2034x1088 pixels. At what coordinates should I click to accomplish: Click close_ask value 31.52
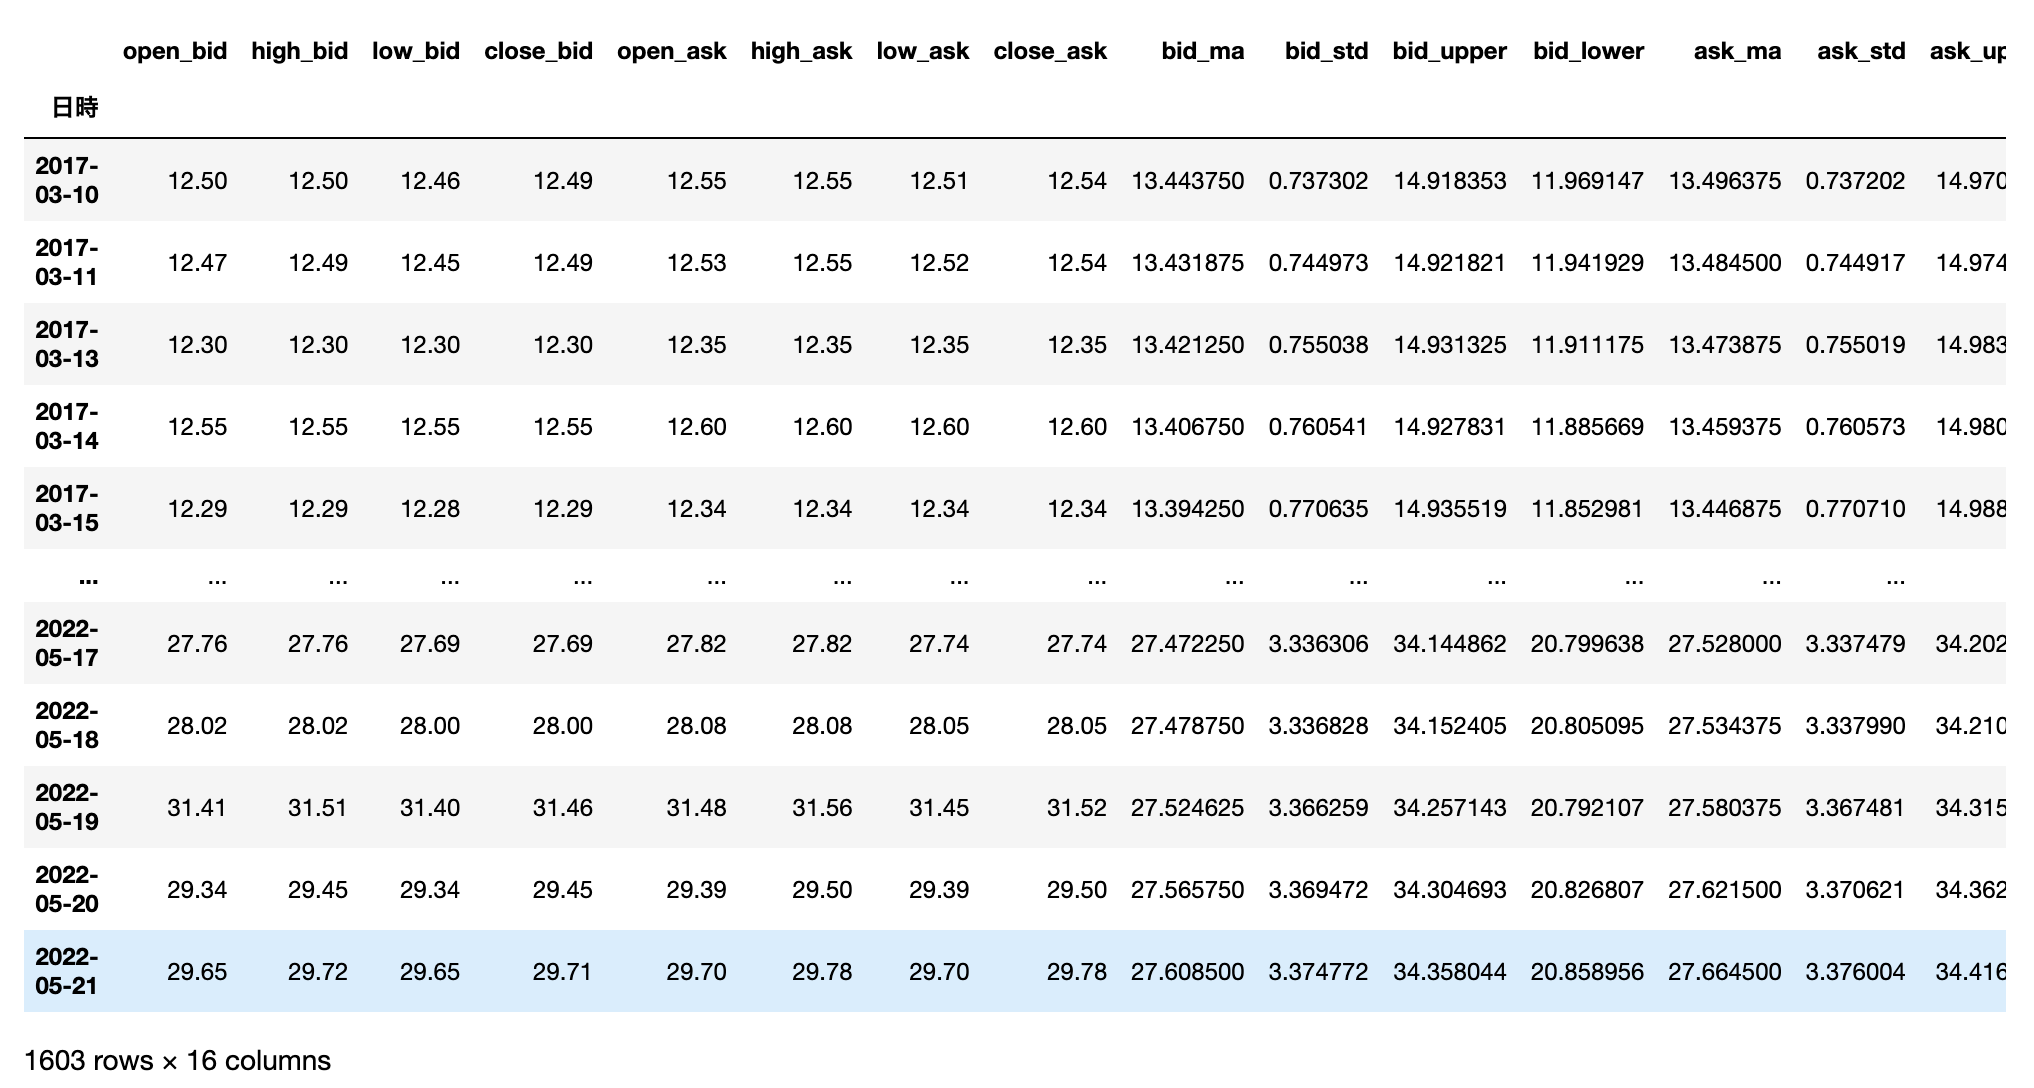(1076, 808)
